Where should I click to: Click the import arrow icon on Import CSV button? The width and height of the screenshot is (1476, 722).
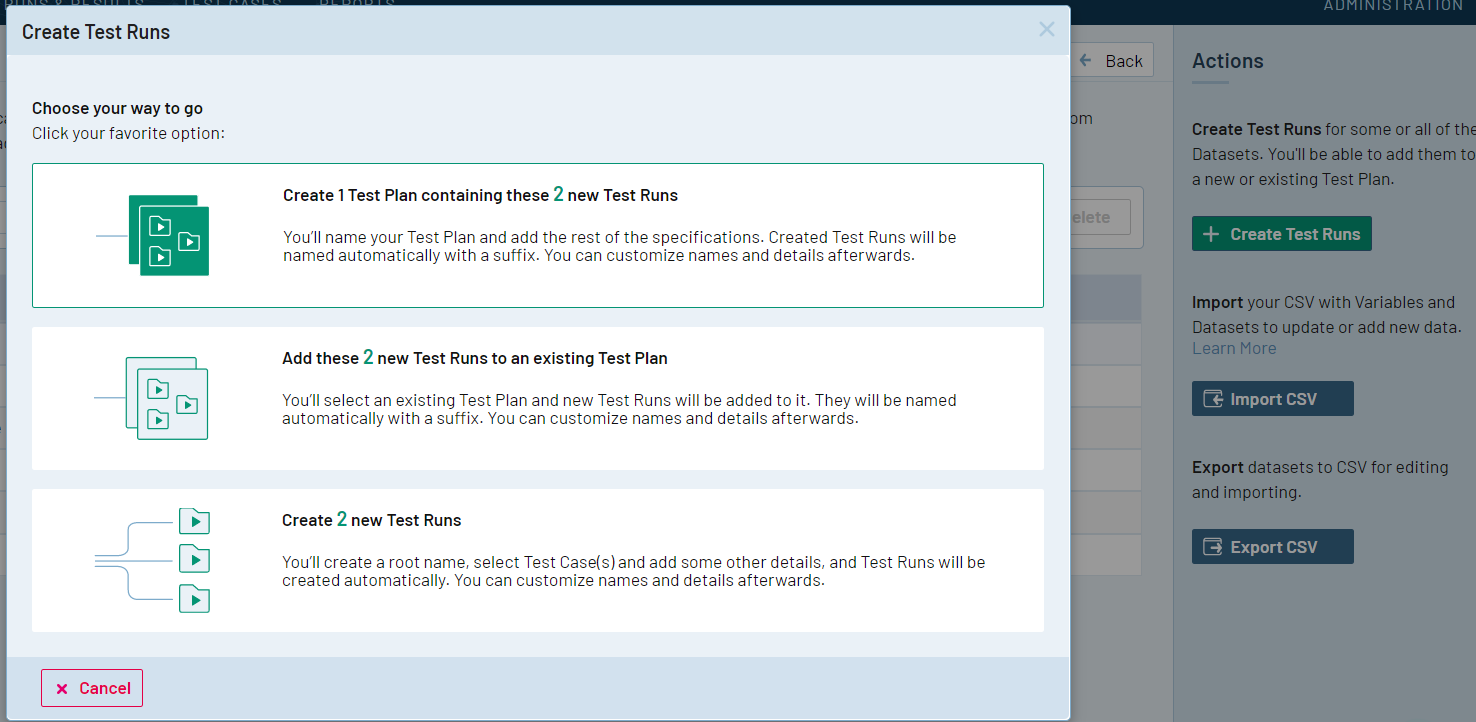(1215, 398)
